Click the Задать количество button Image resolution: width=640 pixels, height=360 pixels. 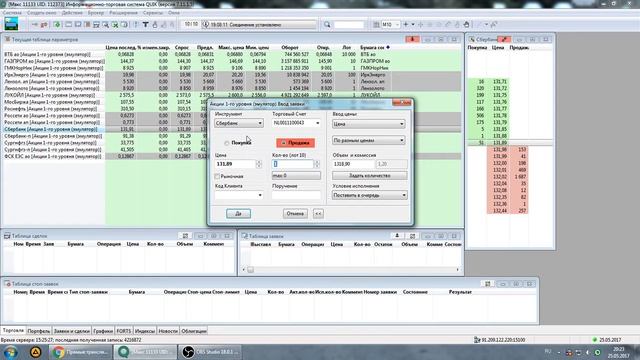coord(369,176)
